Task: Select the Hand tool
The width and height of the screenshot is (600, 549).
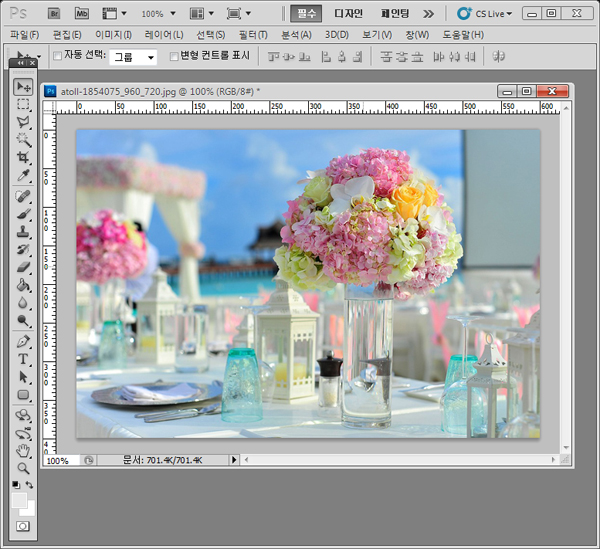Action: point(23,451)
